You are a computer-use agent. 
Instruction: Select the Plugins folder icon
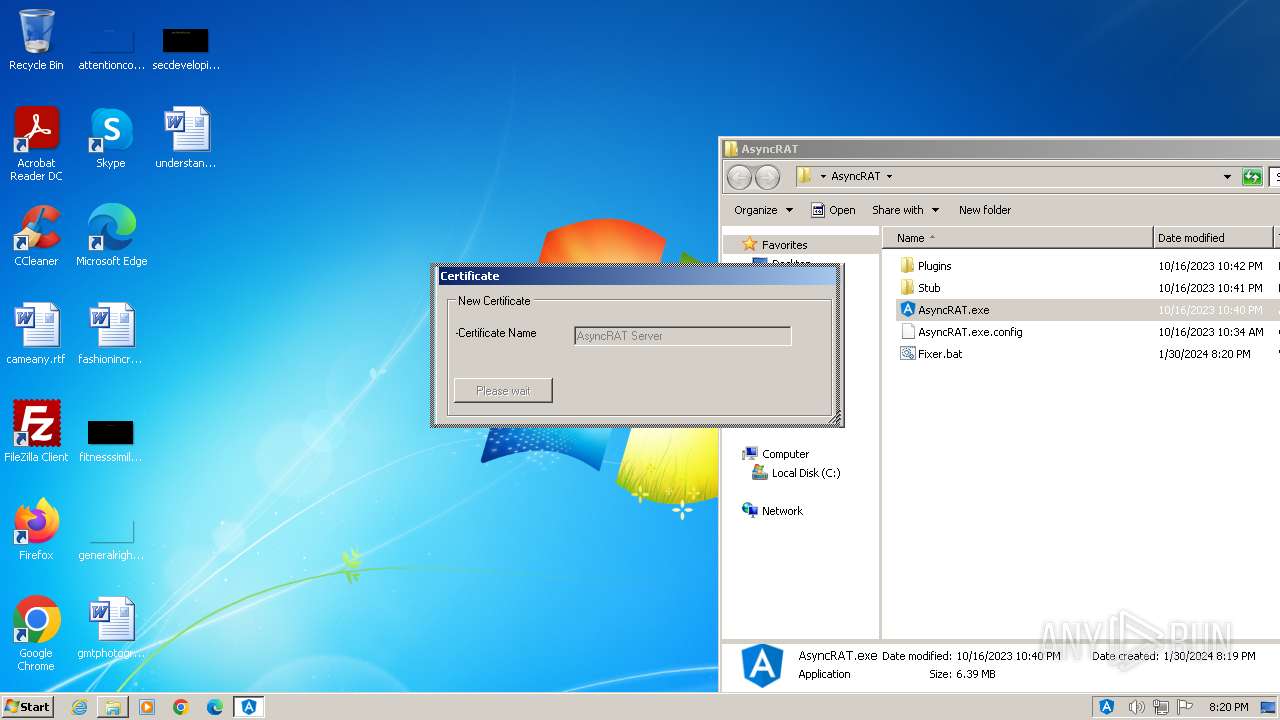[908, 266]
